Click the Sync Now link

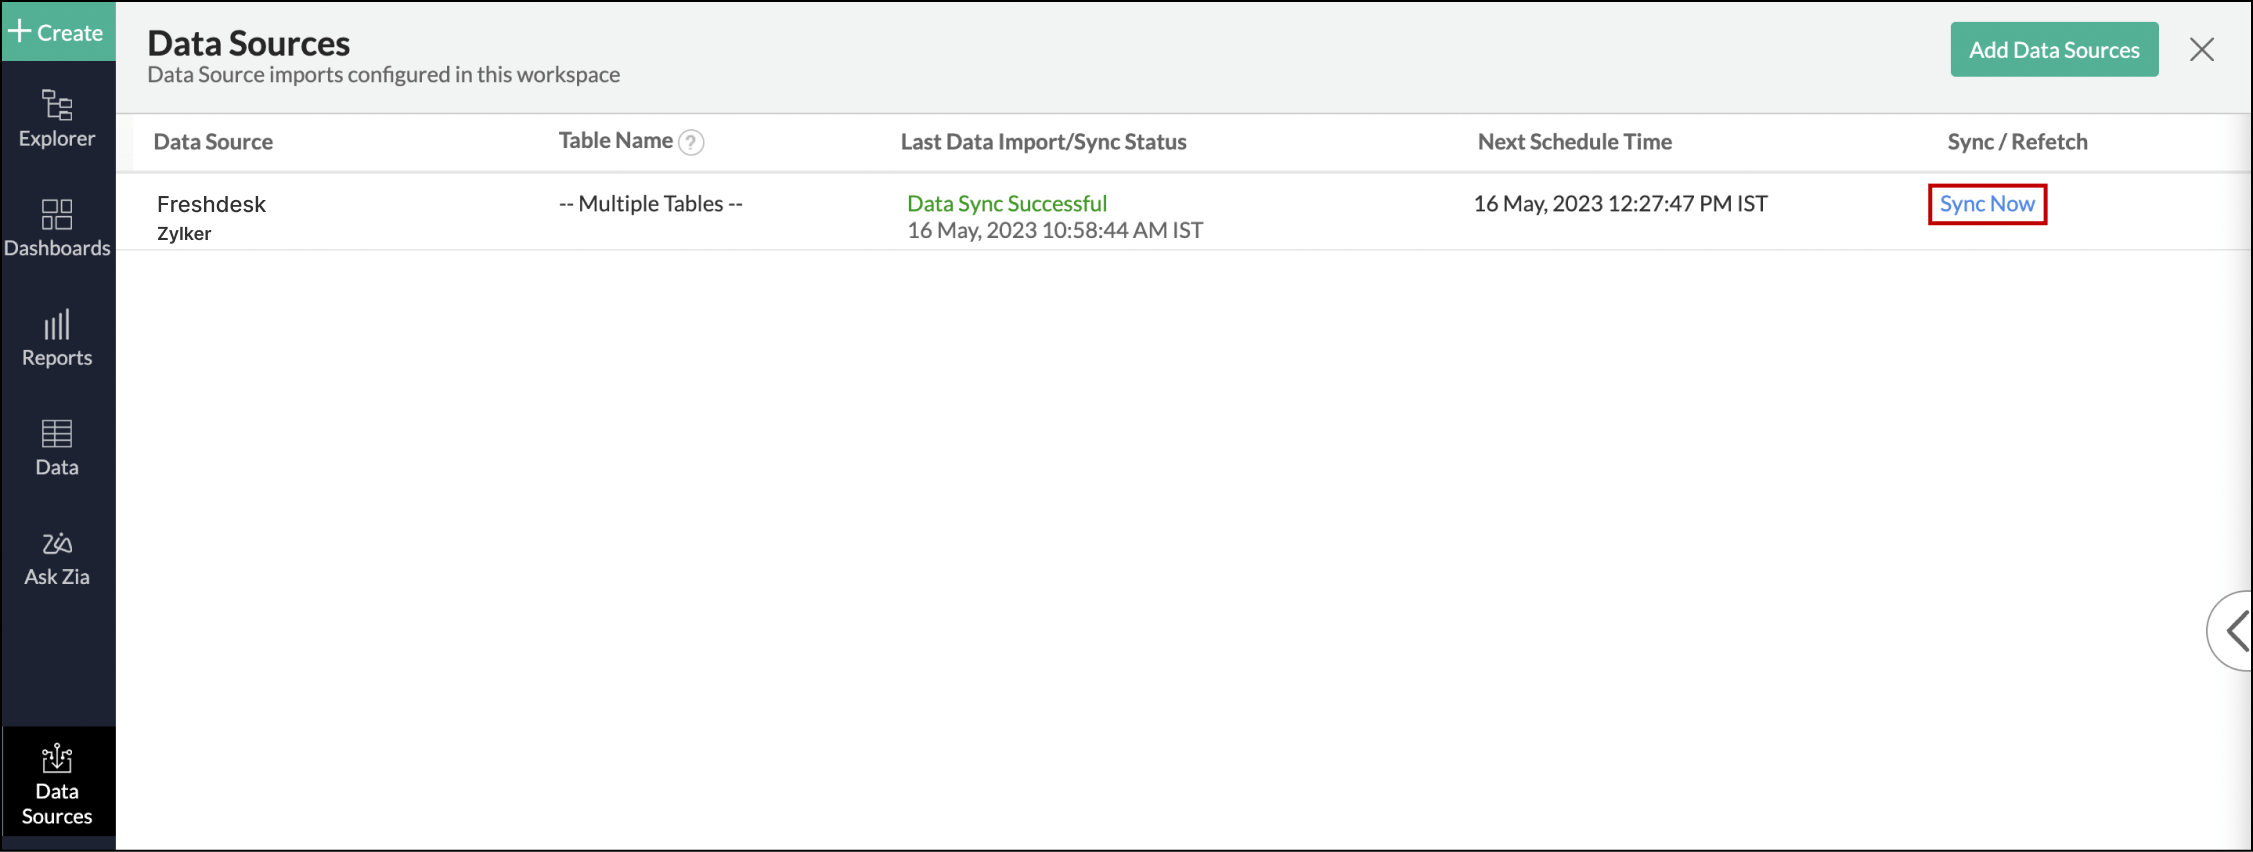point(1986,204)
